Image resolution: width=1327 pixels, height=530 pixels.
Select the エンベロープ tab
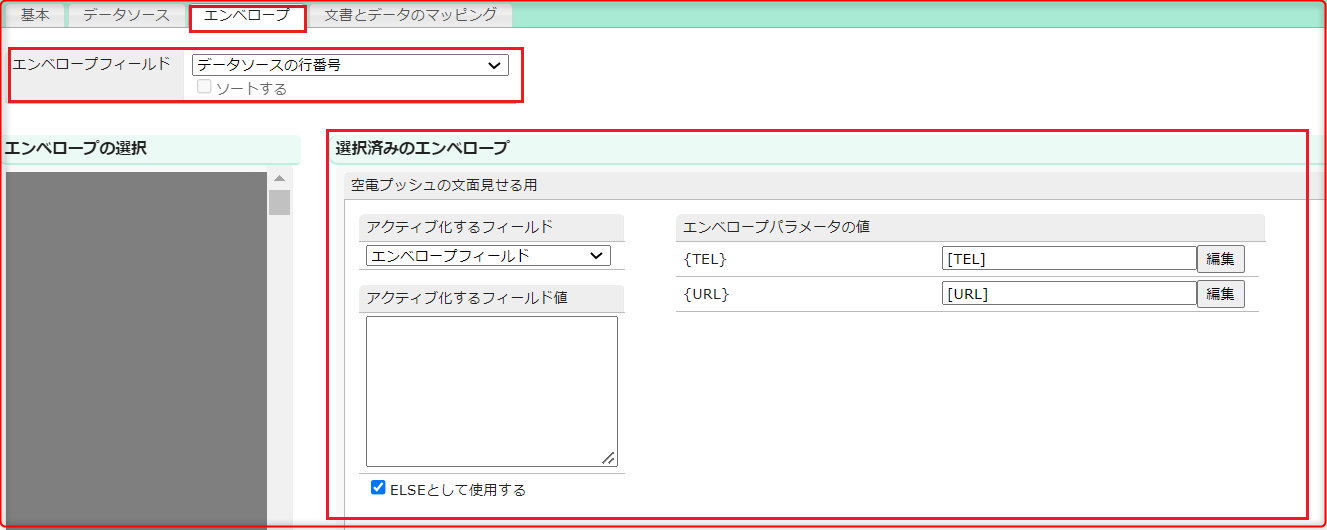pos(246,15)
